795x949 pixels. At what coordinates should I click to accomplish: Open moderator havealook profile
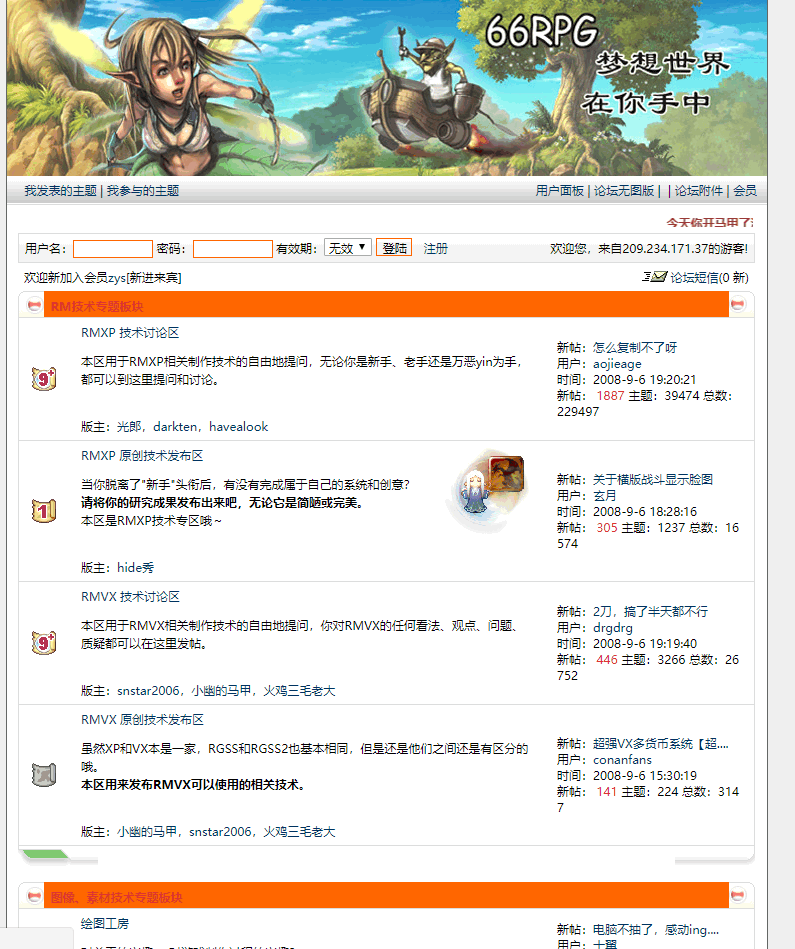click(238, 427)
